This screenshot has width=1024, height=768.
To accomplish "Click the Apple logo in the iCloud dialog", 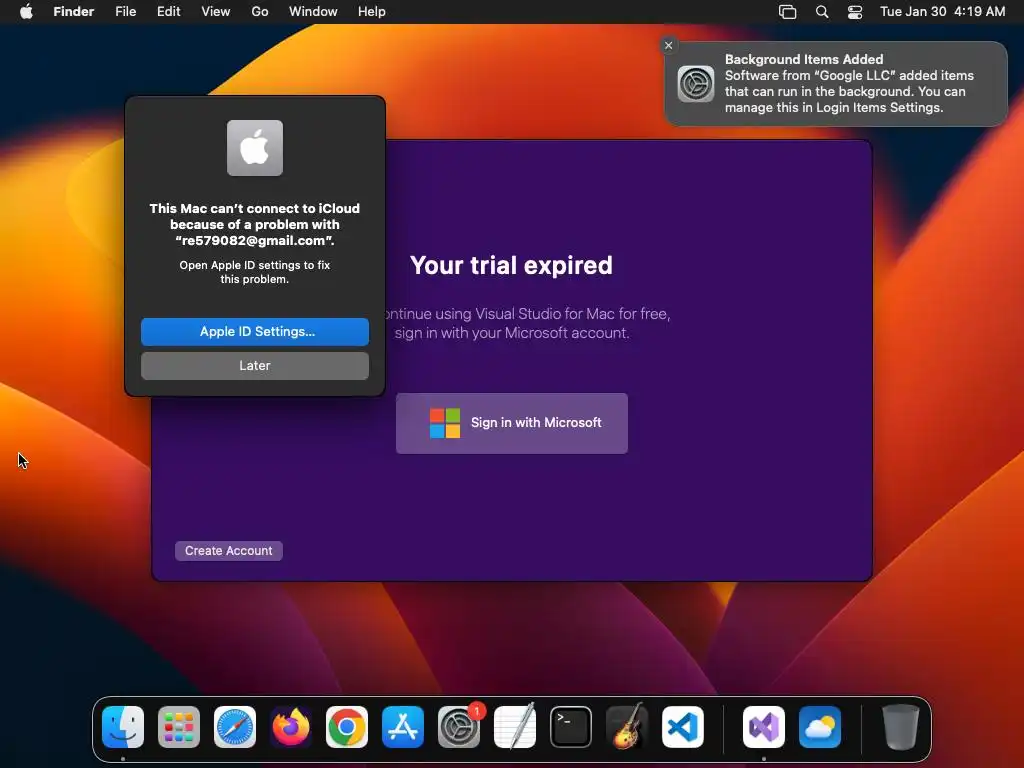I will click(x=255, y=148).
